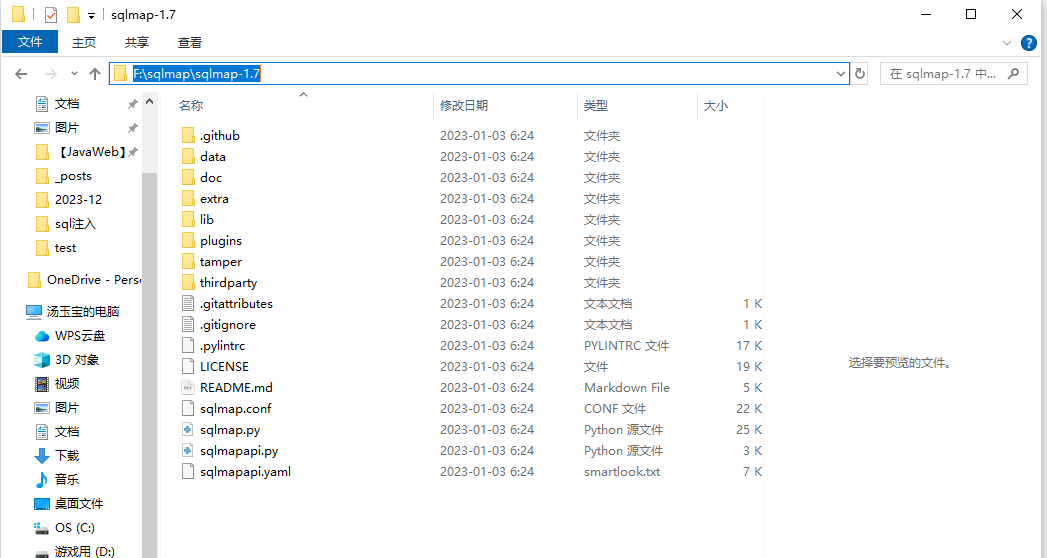Open recent locations dropdown arrow
Viewport: 1047px width, 558px height.
pos(74,74)
